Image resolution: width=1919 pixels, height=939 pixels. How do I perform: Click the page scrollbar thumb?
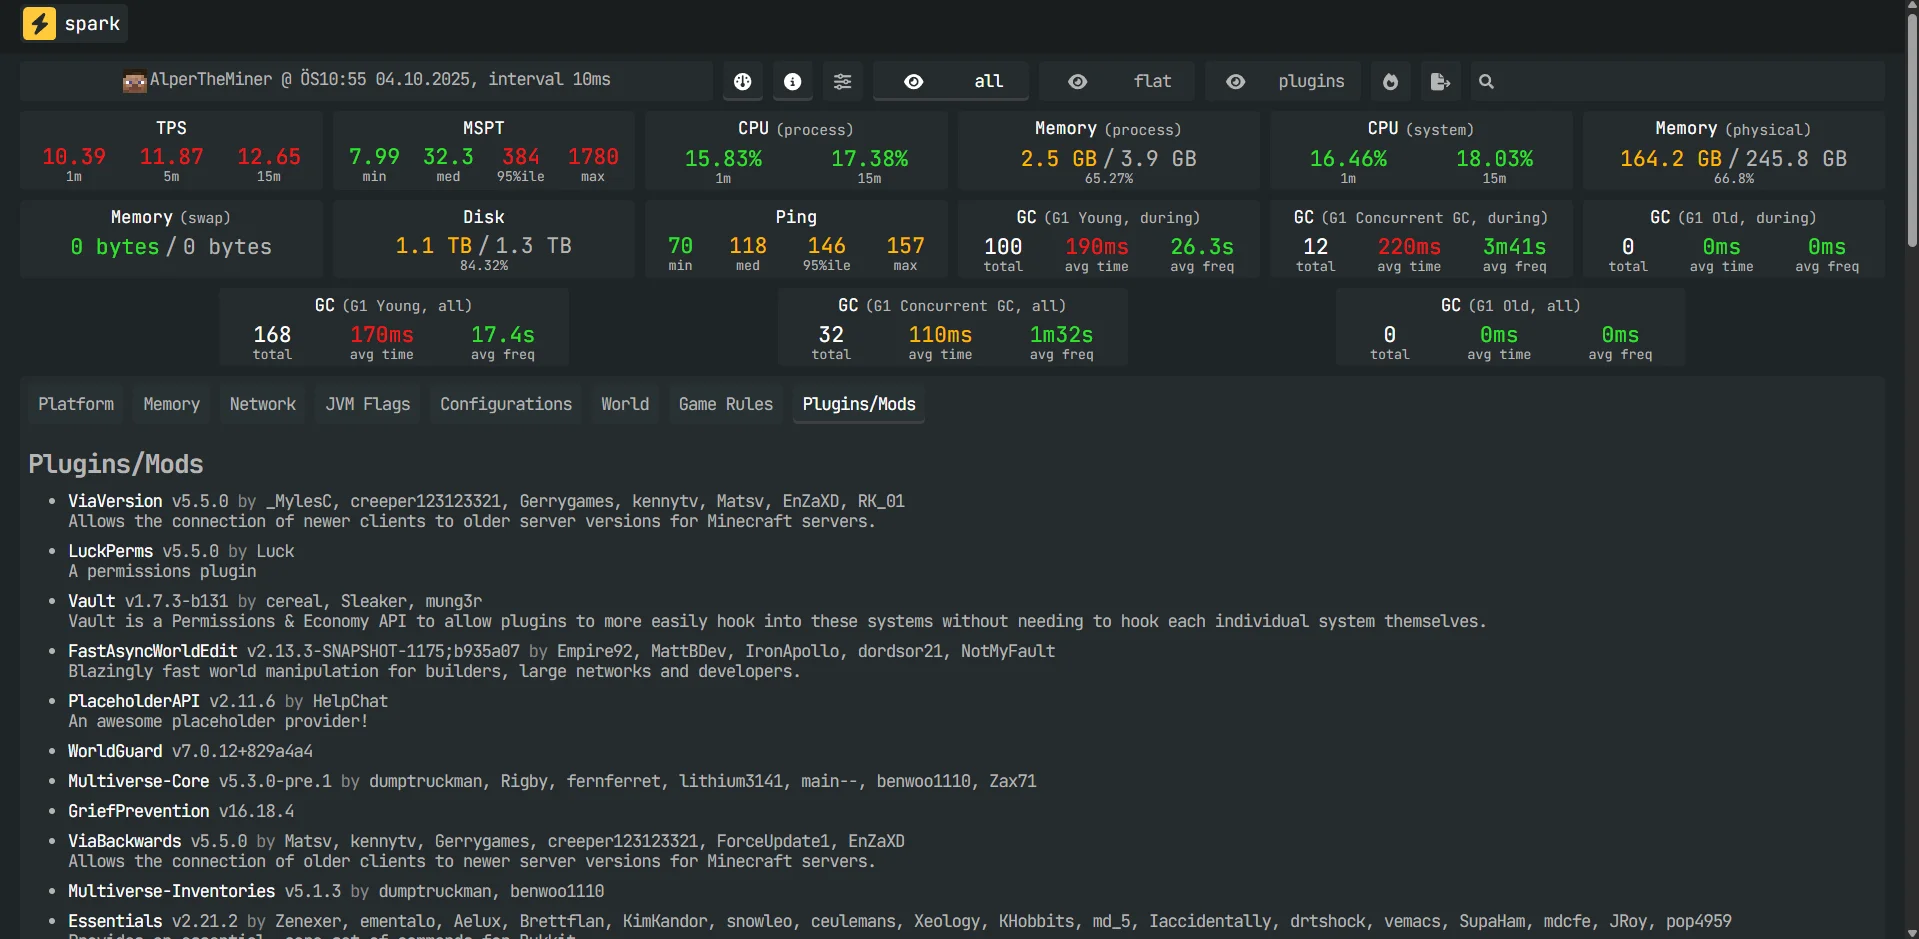click(1911, 130)
